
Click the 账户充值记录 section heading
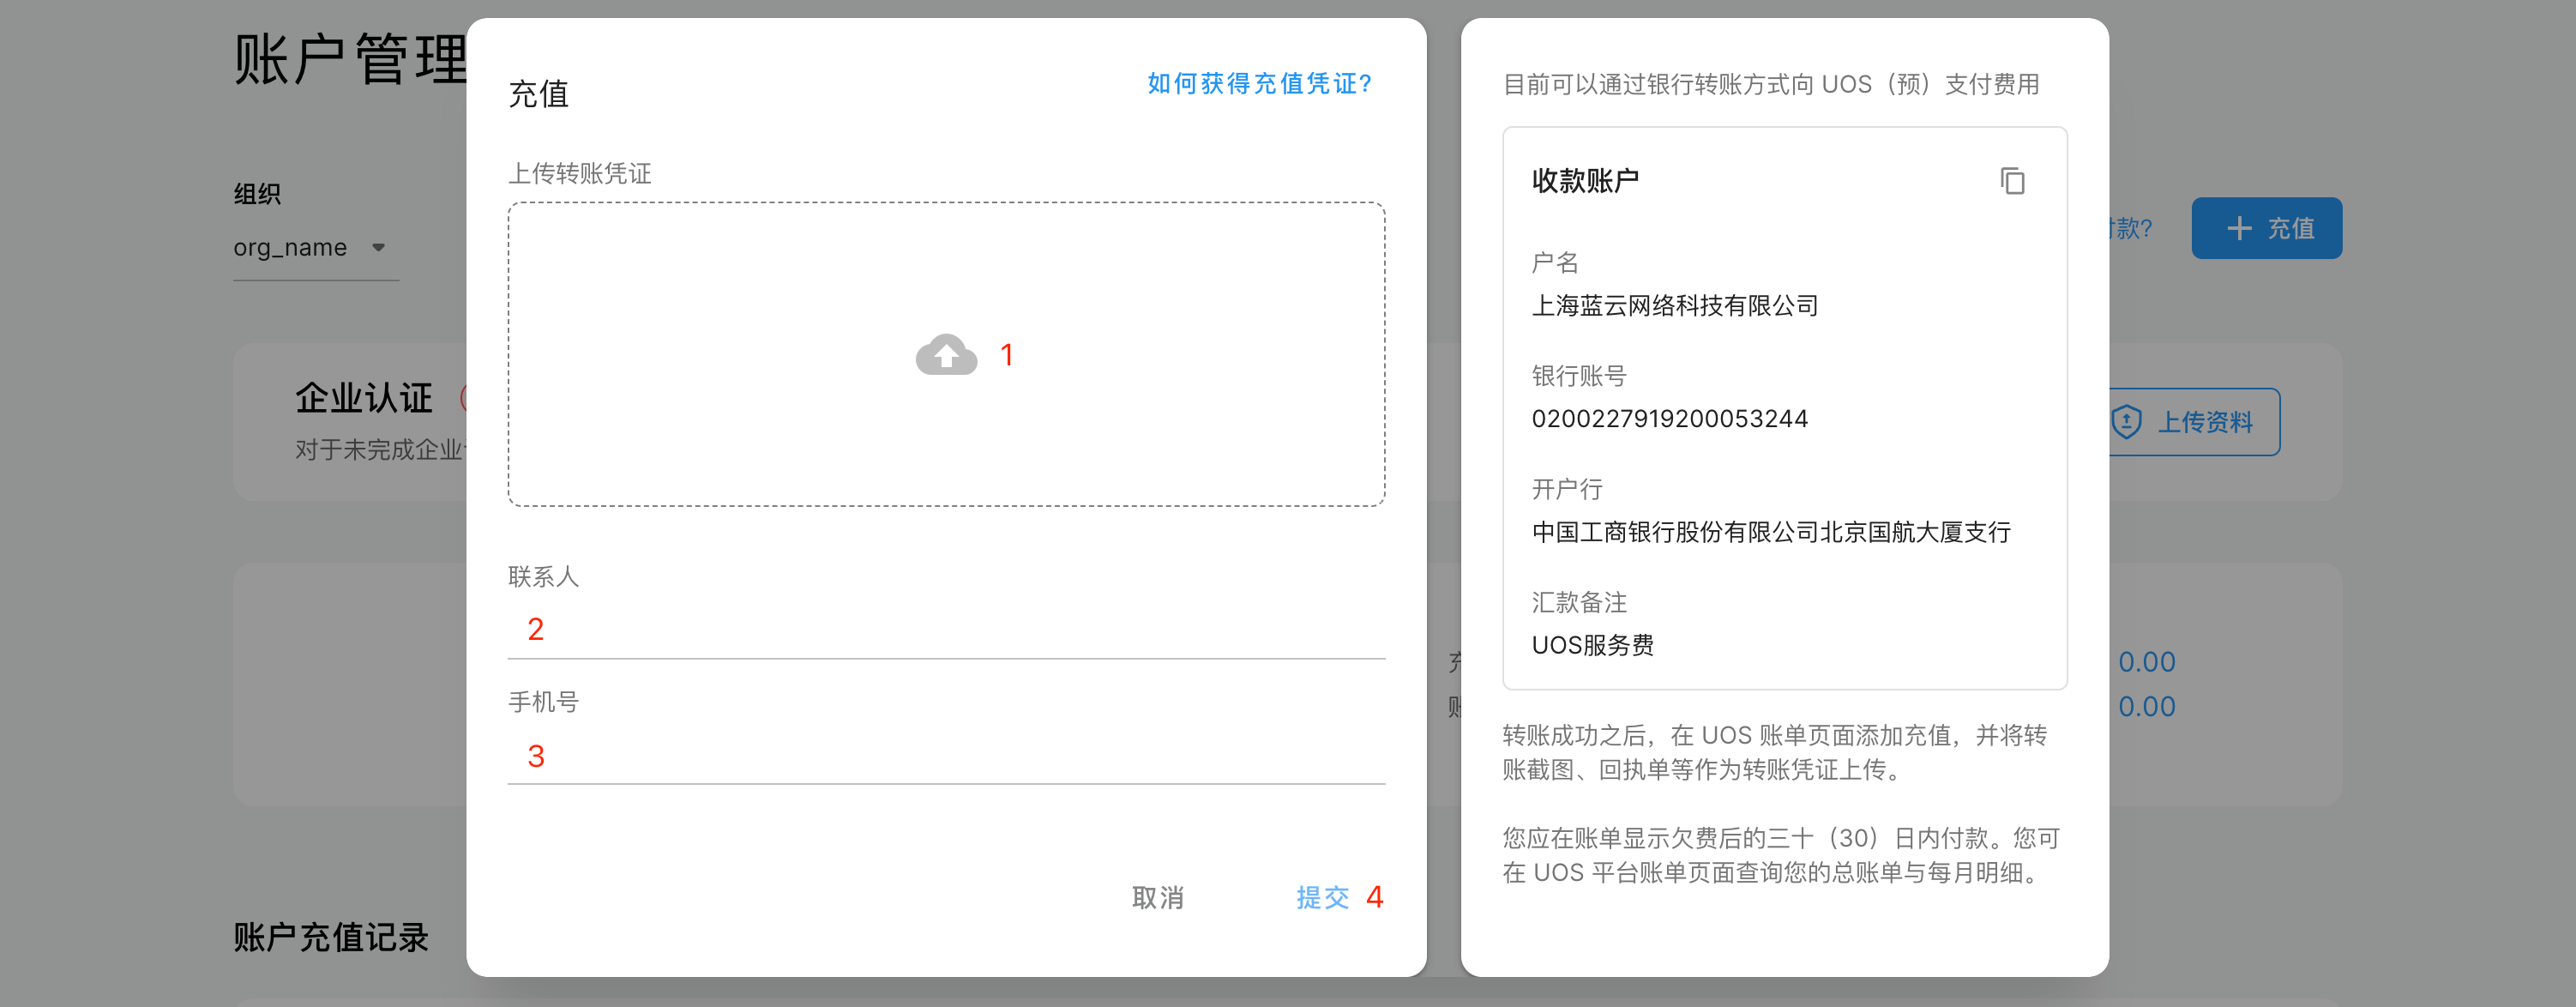pyautogui.click(x=331, y=937)
